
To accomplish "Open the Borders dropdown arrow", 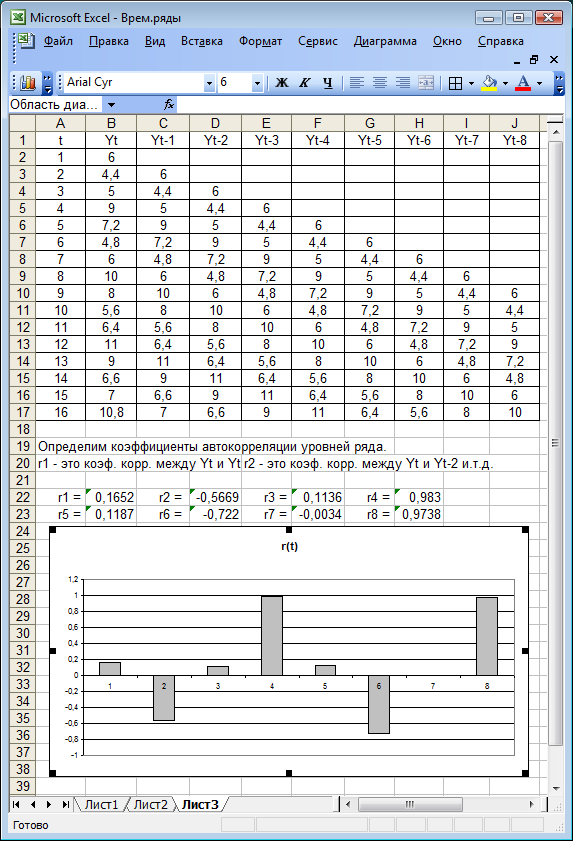I will point(471,83).
